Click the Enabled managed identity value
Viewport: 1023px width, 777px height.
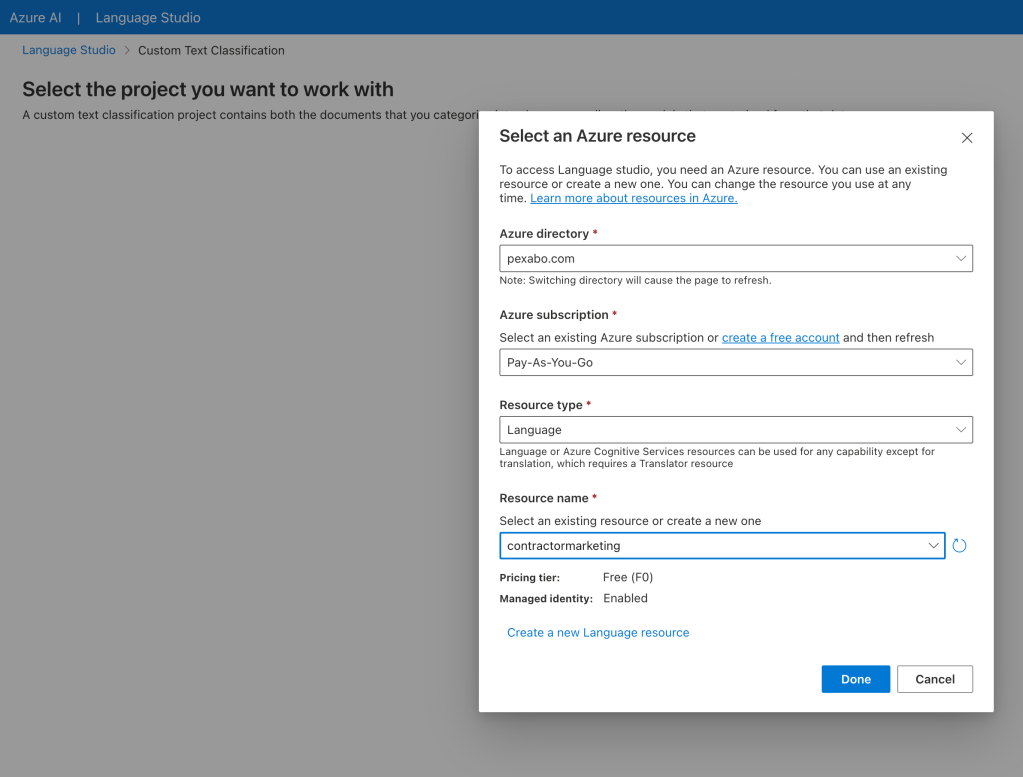pyautogui.click(x=625, y=598)
